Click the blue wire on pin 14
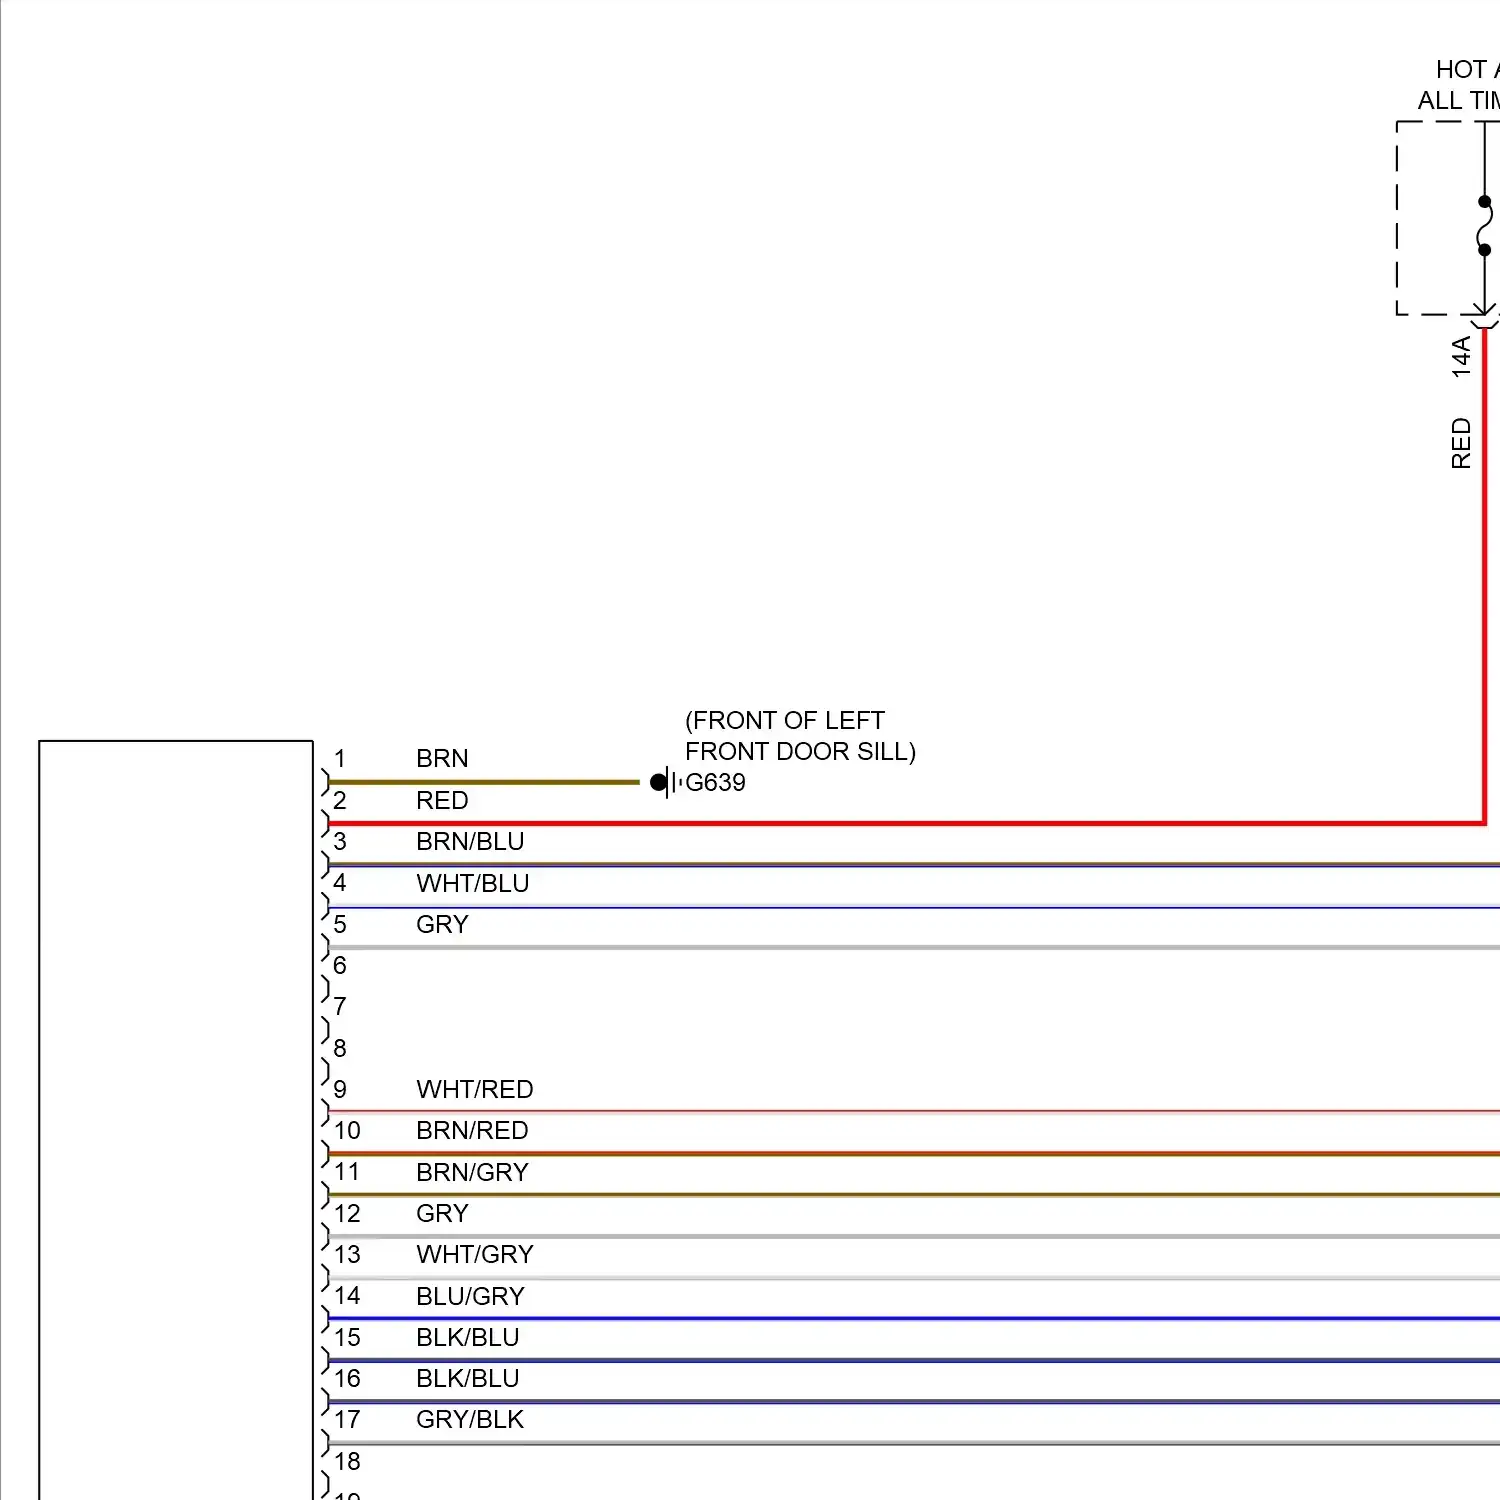This screenshot has height=1500, width=1500. point(914,1319)
